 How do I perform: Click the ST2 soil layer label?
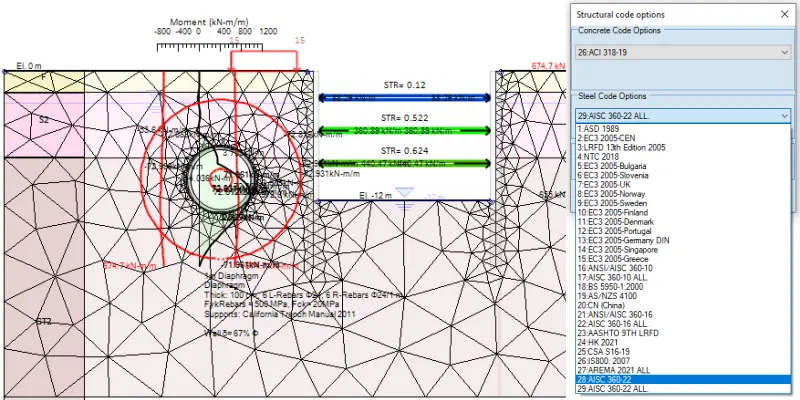[x=43, y=322]
